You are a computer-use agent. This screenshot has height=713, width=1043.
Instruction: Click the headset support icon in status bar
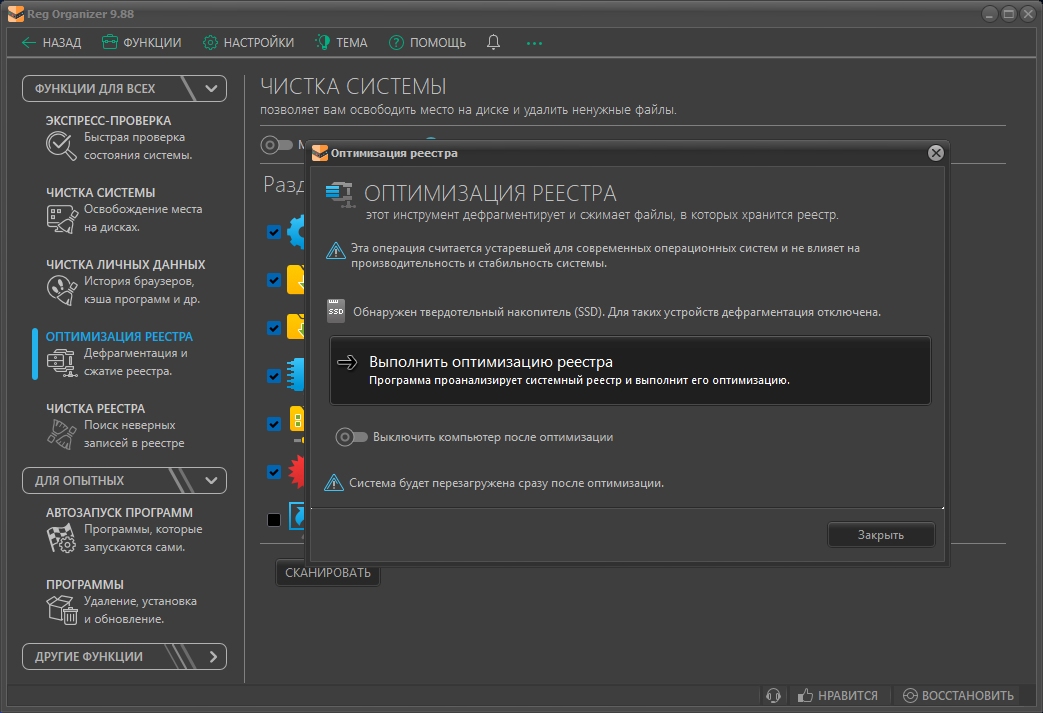(x=773, y=695)
